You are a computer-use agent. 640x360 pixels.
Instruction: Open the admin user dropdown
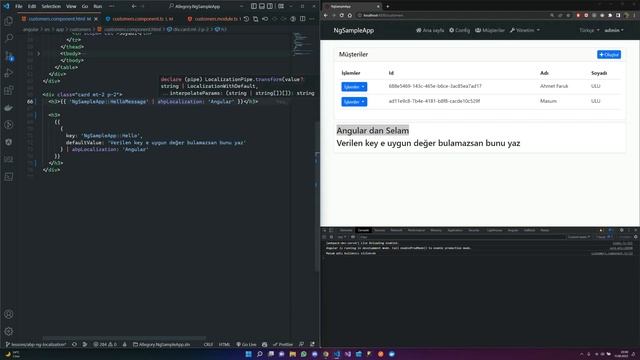(x=614, y=30)
